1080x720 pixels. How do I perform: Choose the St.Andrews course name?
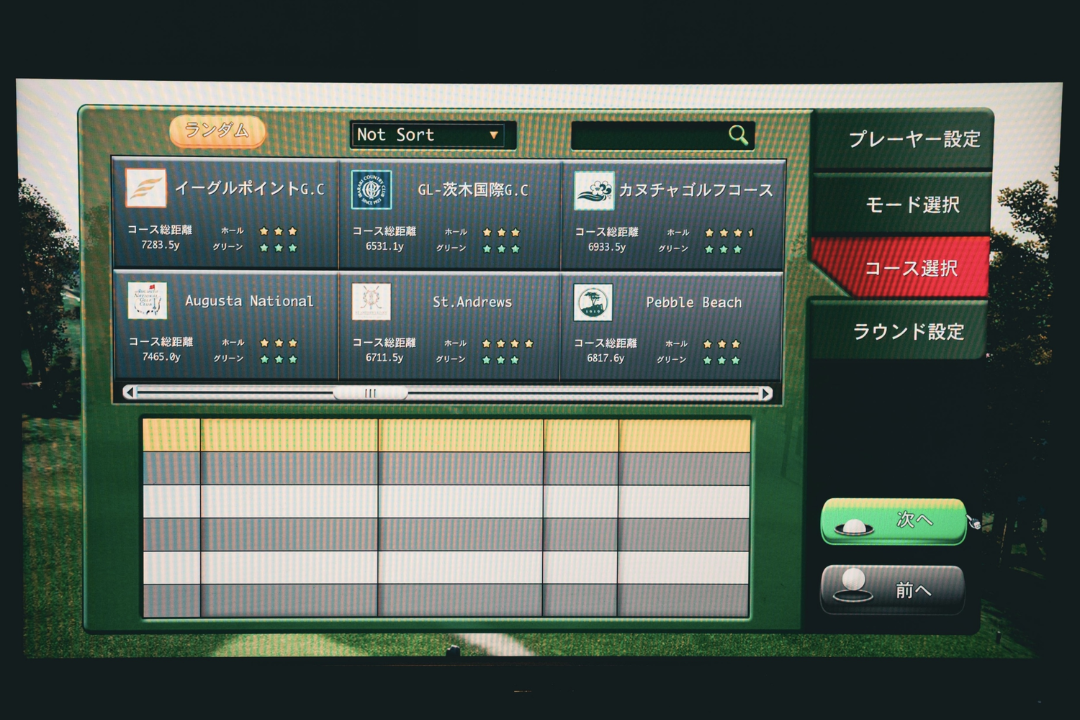[x=472, y=302]
